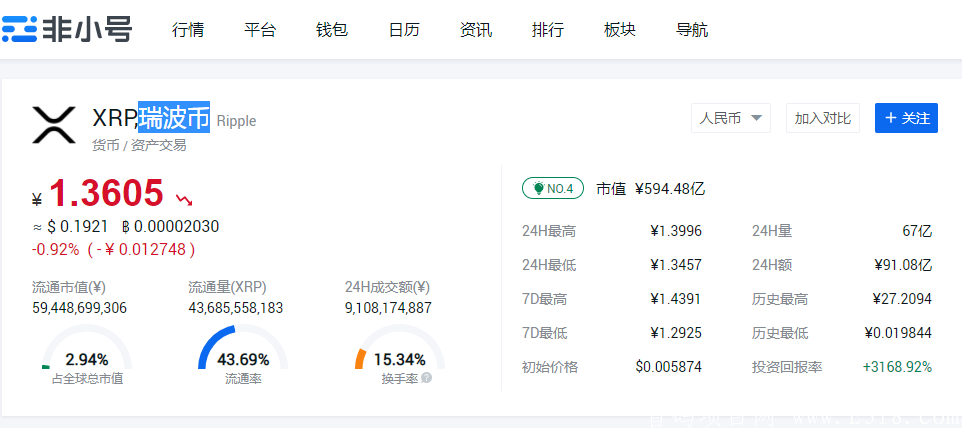Click the 7D最高 value ¥1.4391
Viewport: 962px width, 428px height.
[x=676, y=299]
